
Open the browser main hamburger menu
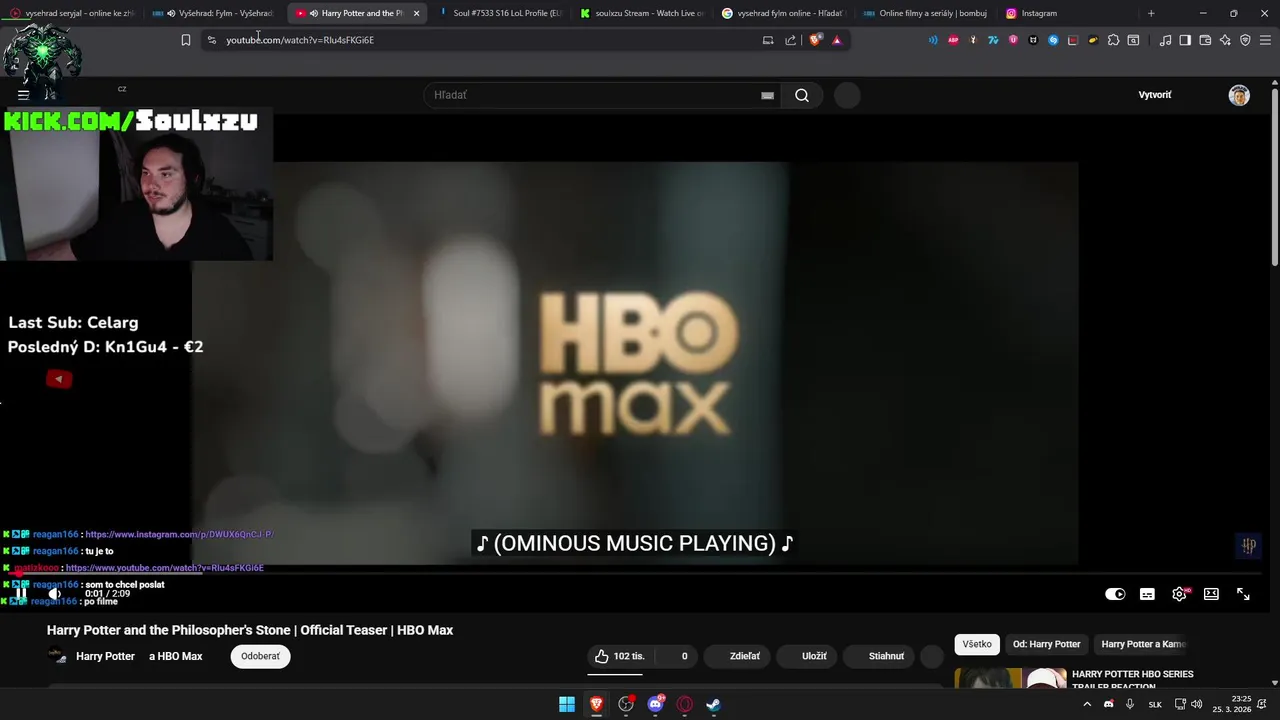pyautogui.click(x=1265, y=40)
